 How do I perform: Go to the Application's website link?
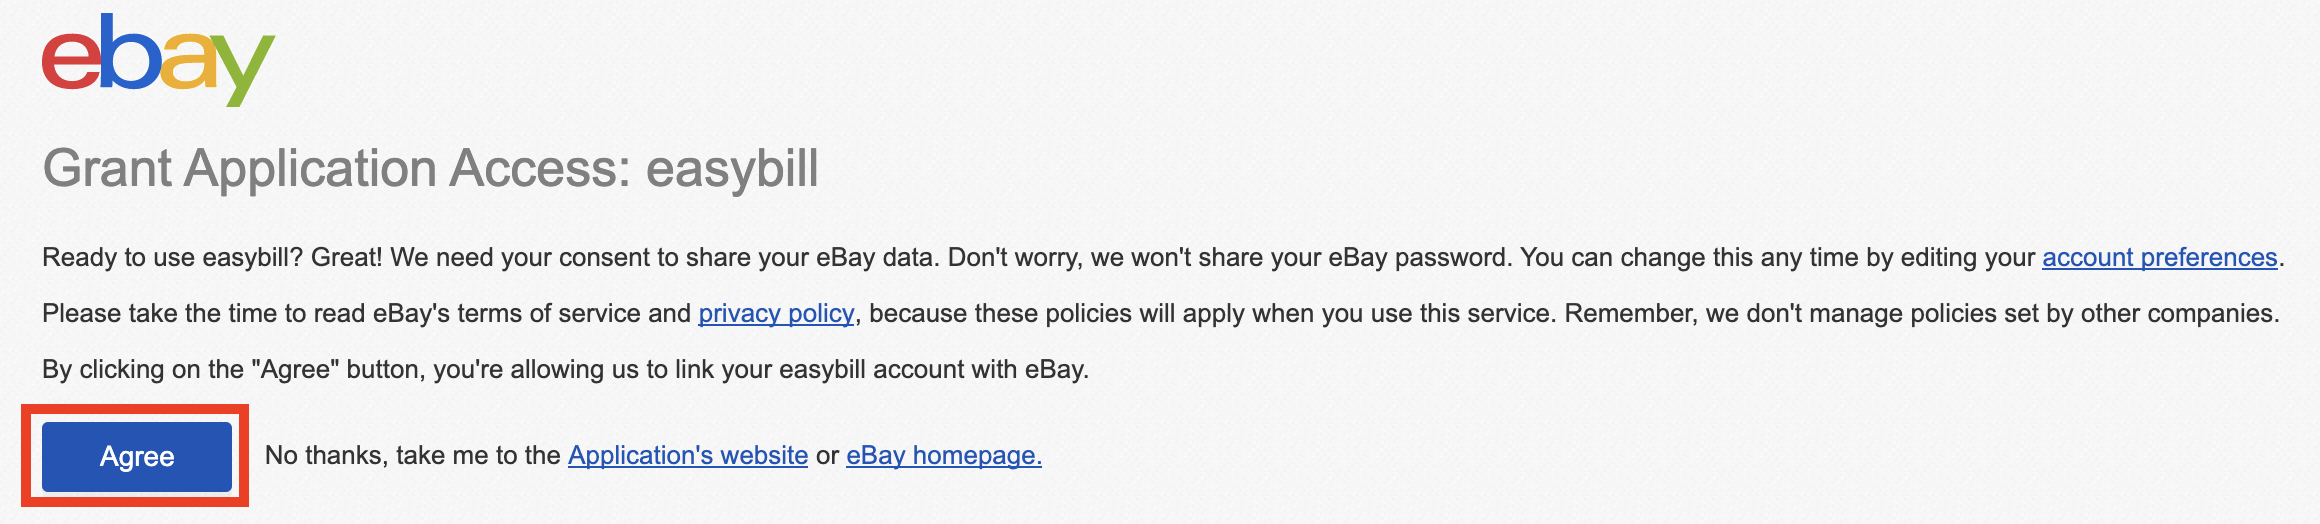coord(688,456)
